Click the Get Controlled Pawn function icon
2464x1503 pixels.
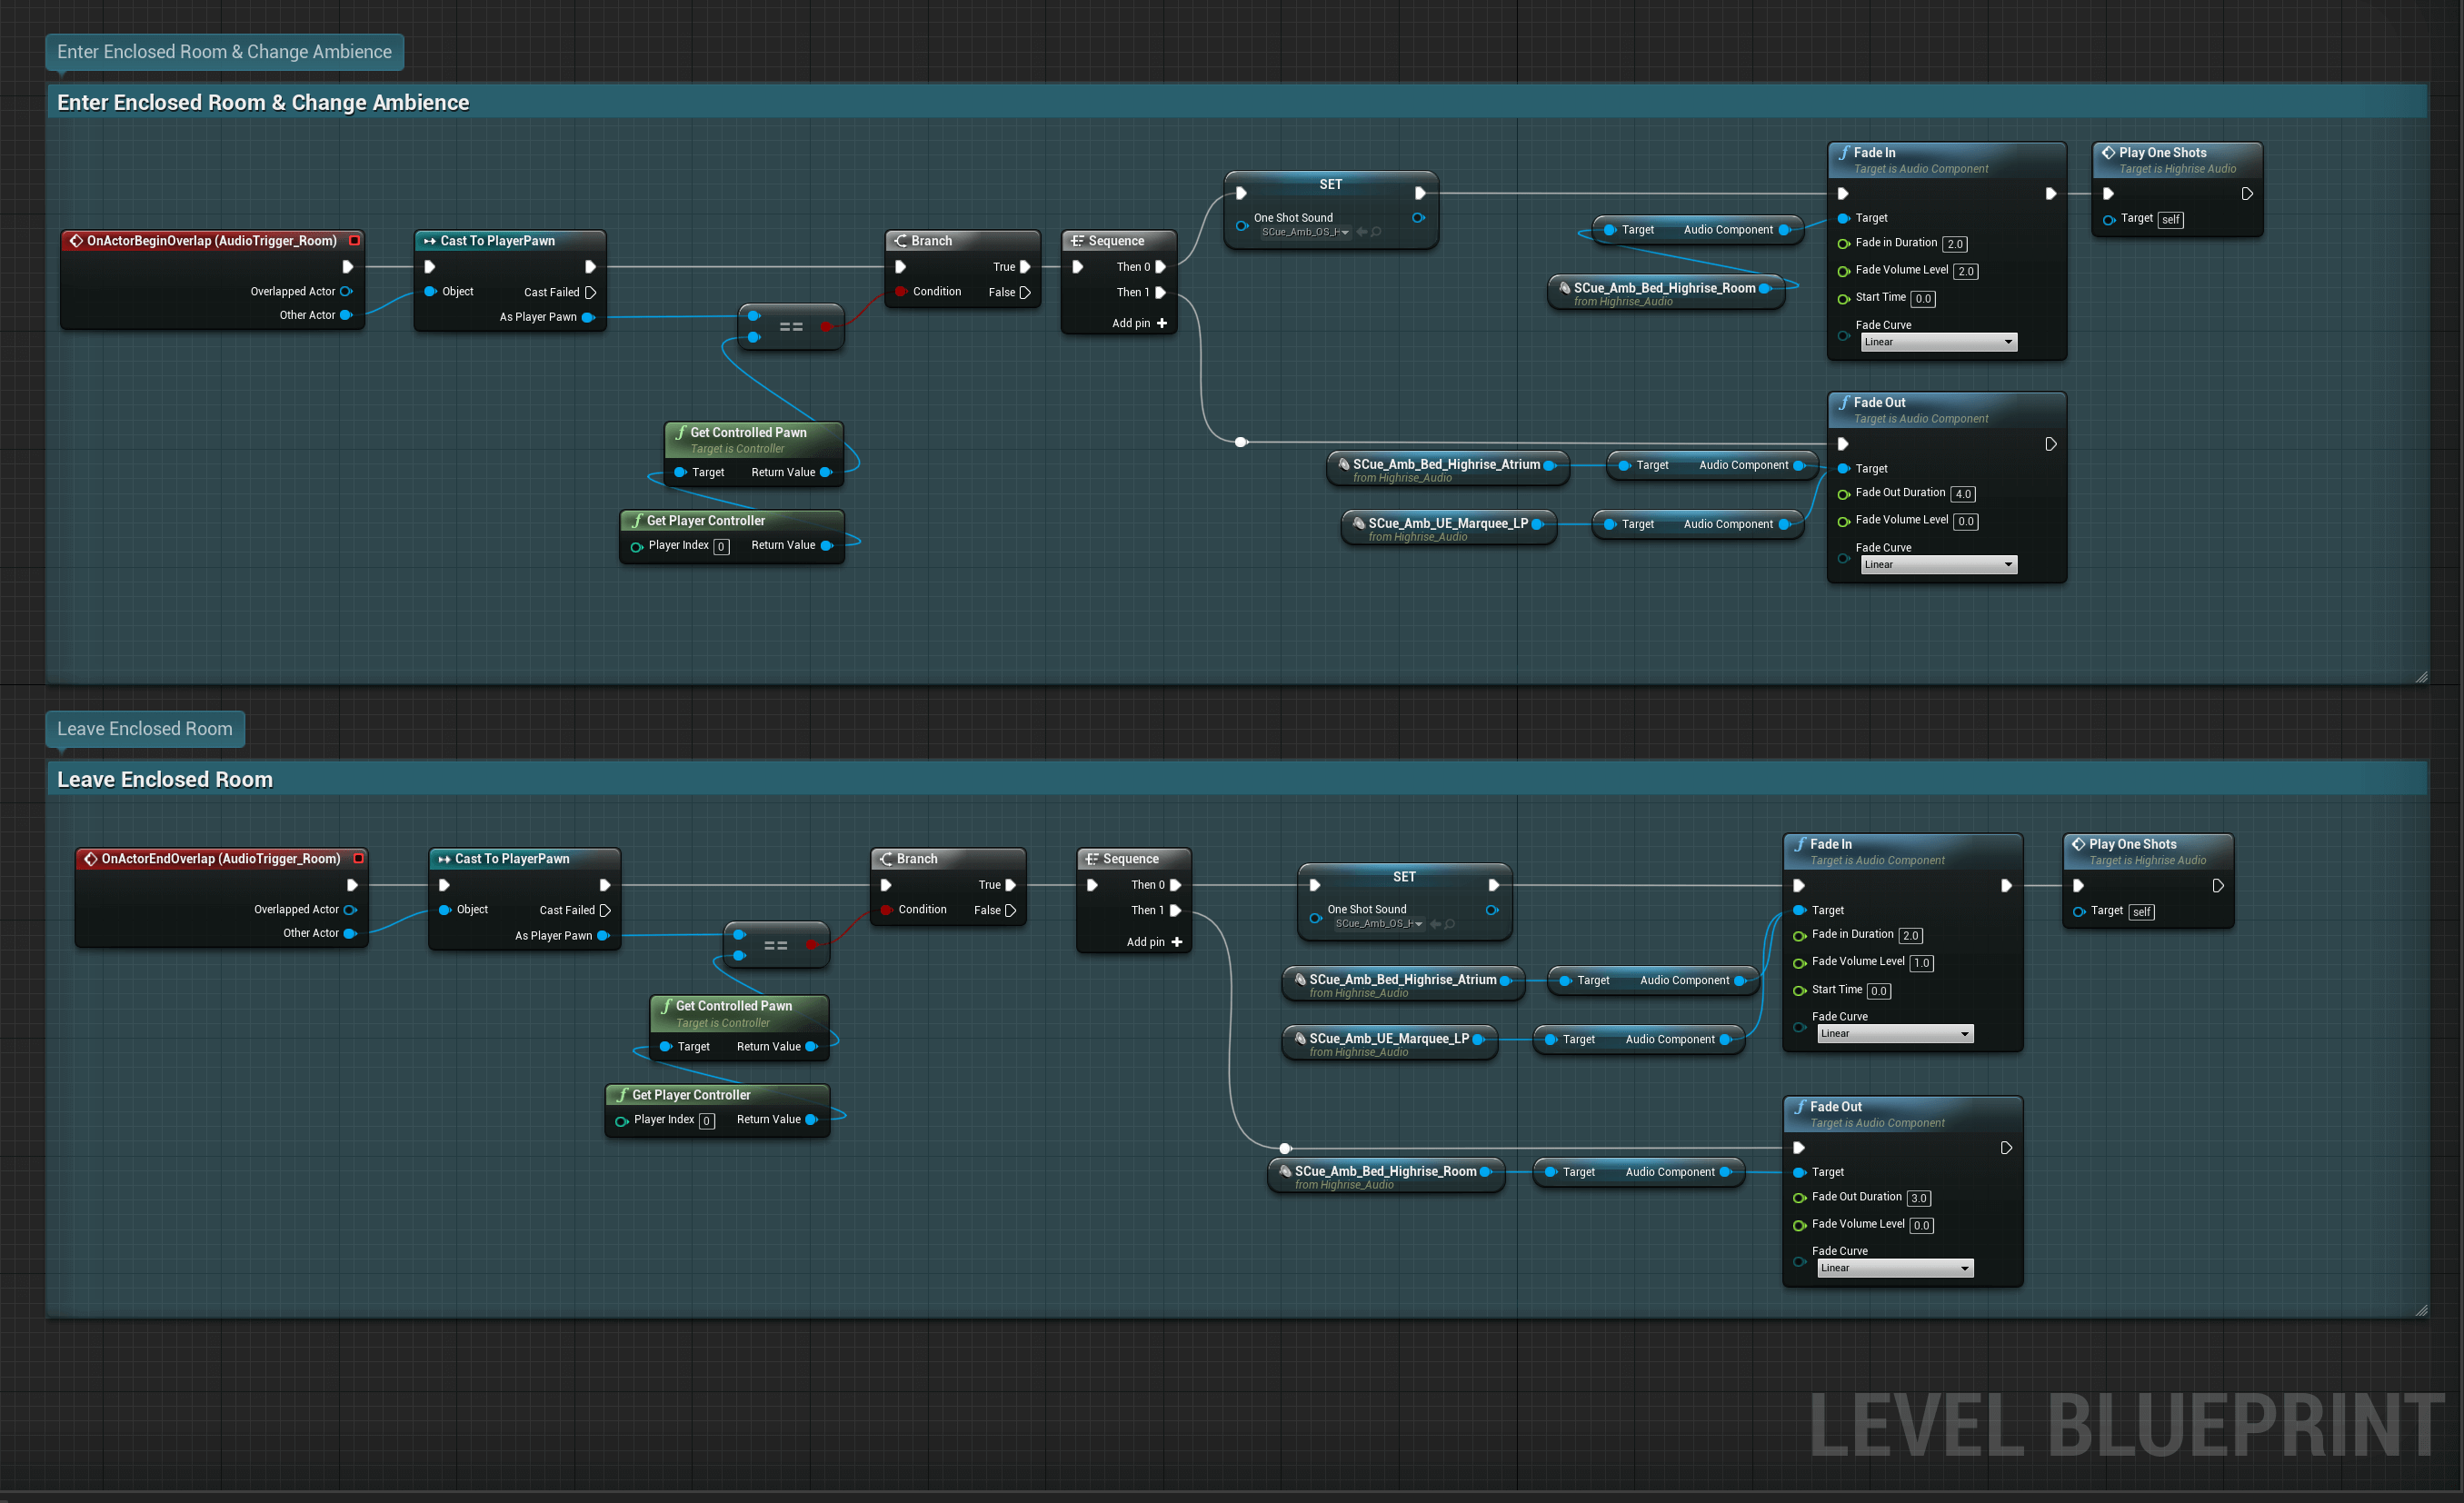tap(680, 432)
